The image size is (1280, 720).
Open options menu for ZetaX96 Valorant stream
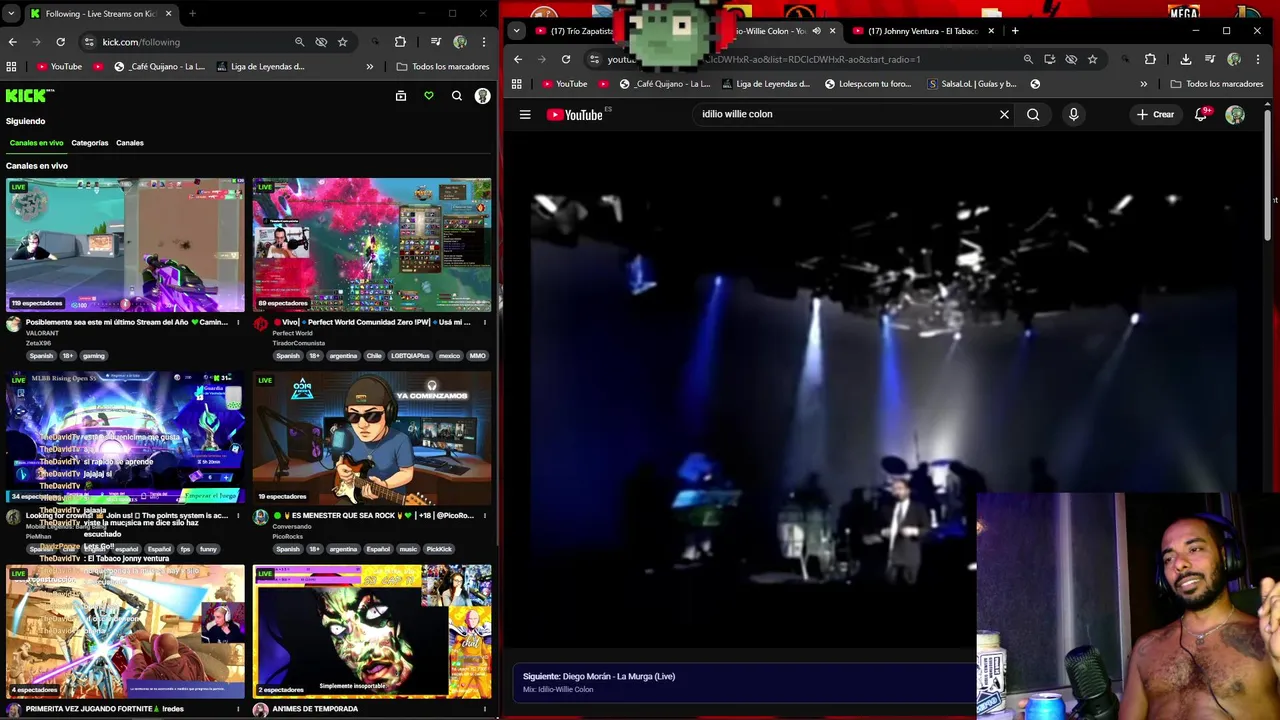[x=238, y=322]
